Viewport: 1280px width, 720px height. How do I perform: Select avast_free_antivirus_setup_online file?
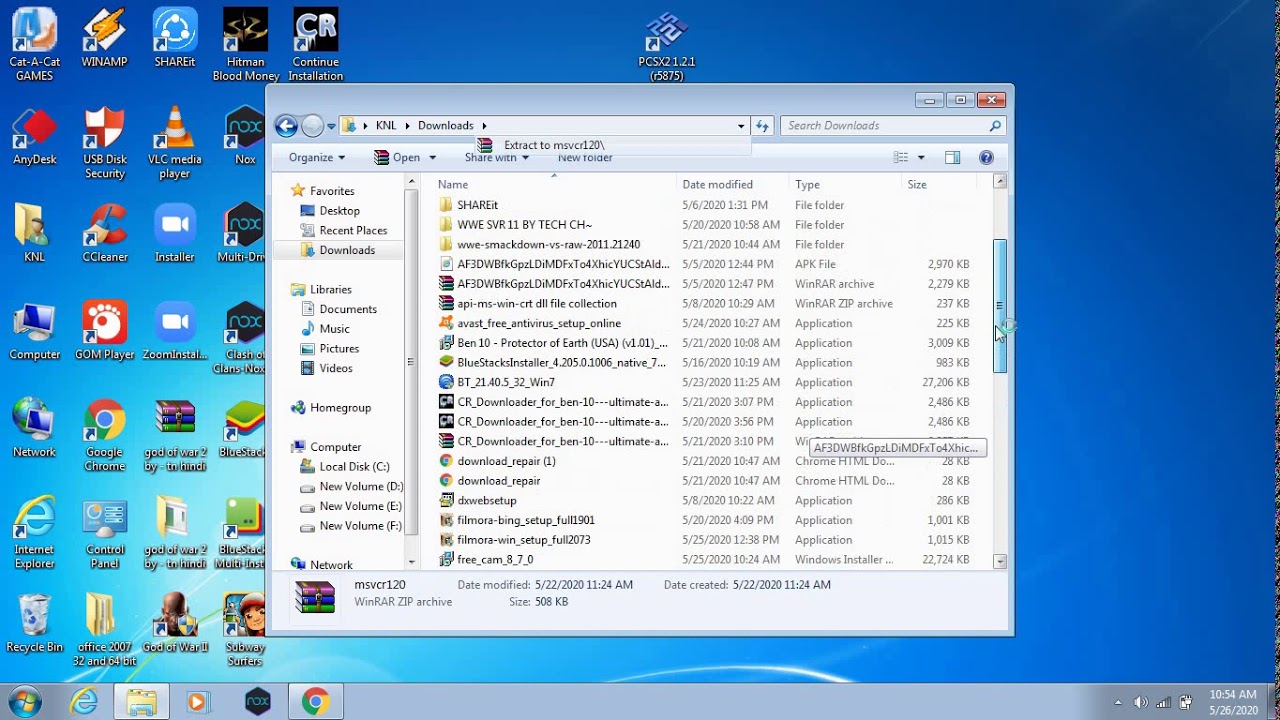coord(705,323)
